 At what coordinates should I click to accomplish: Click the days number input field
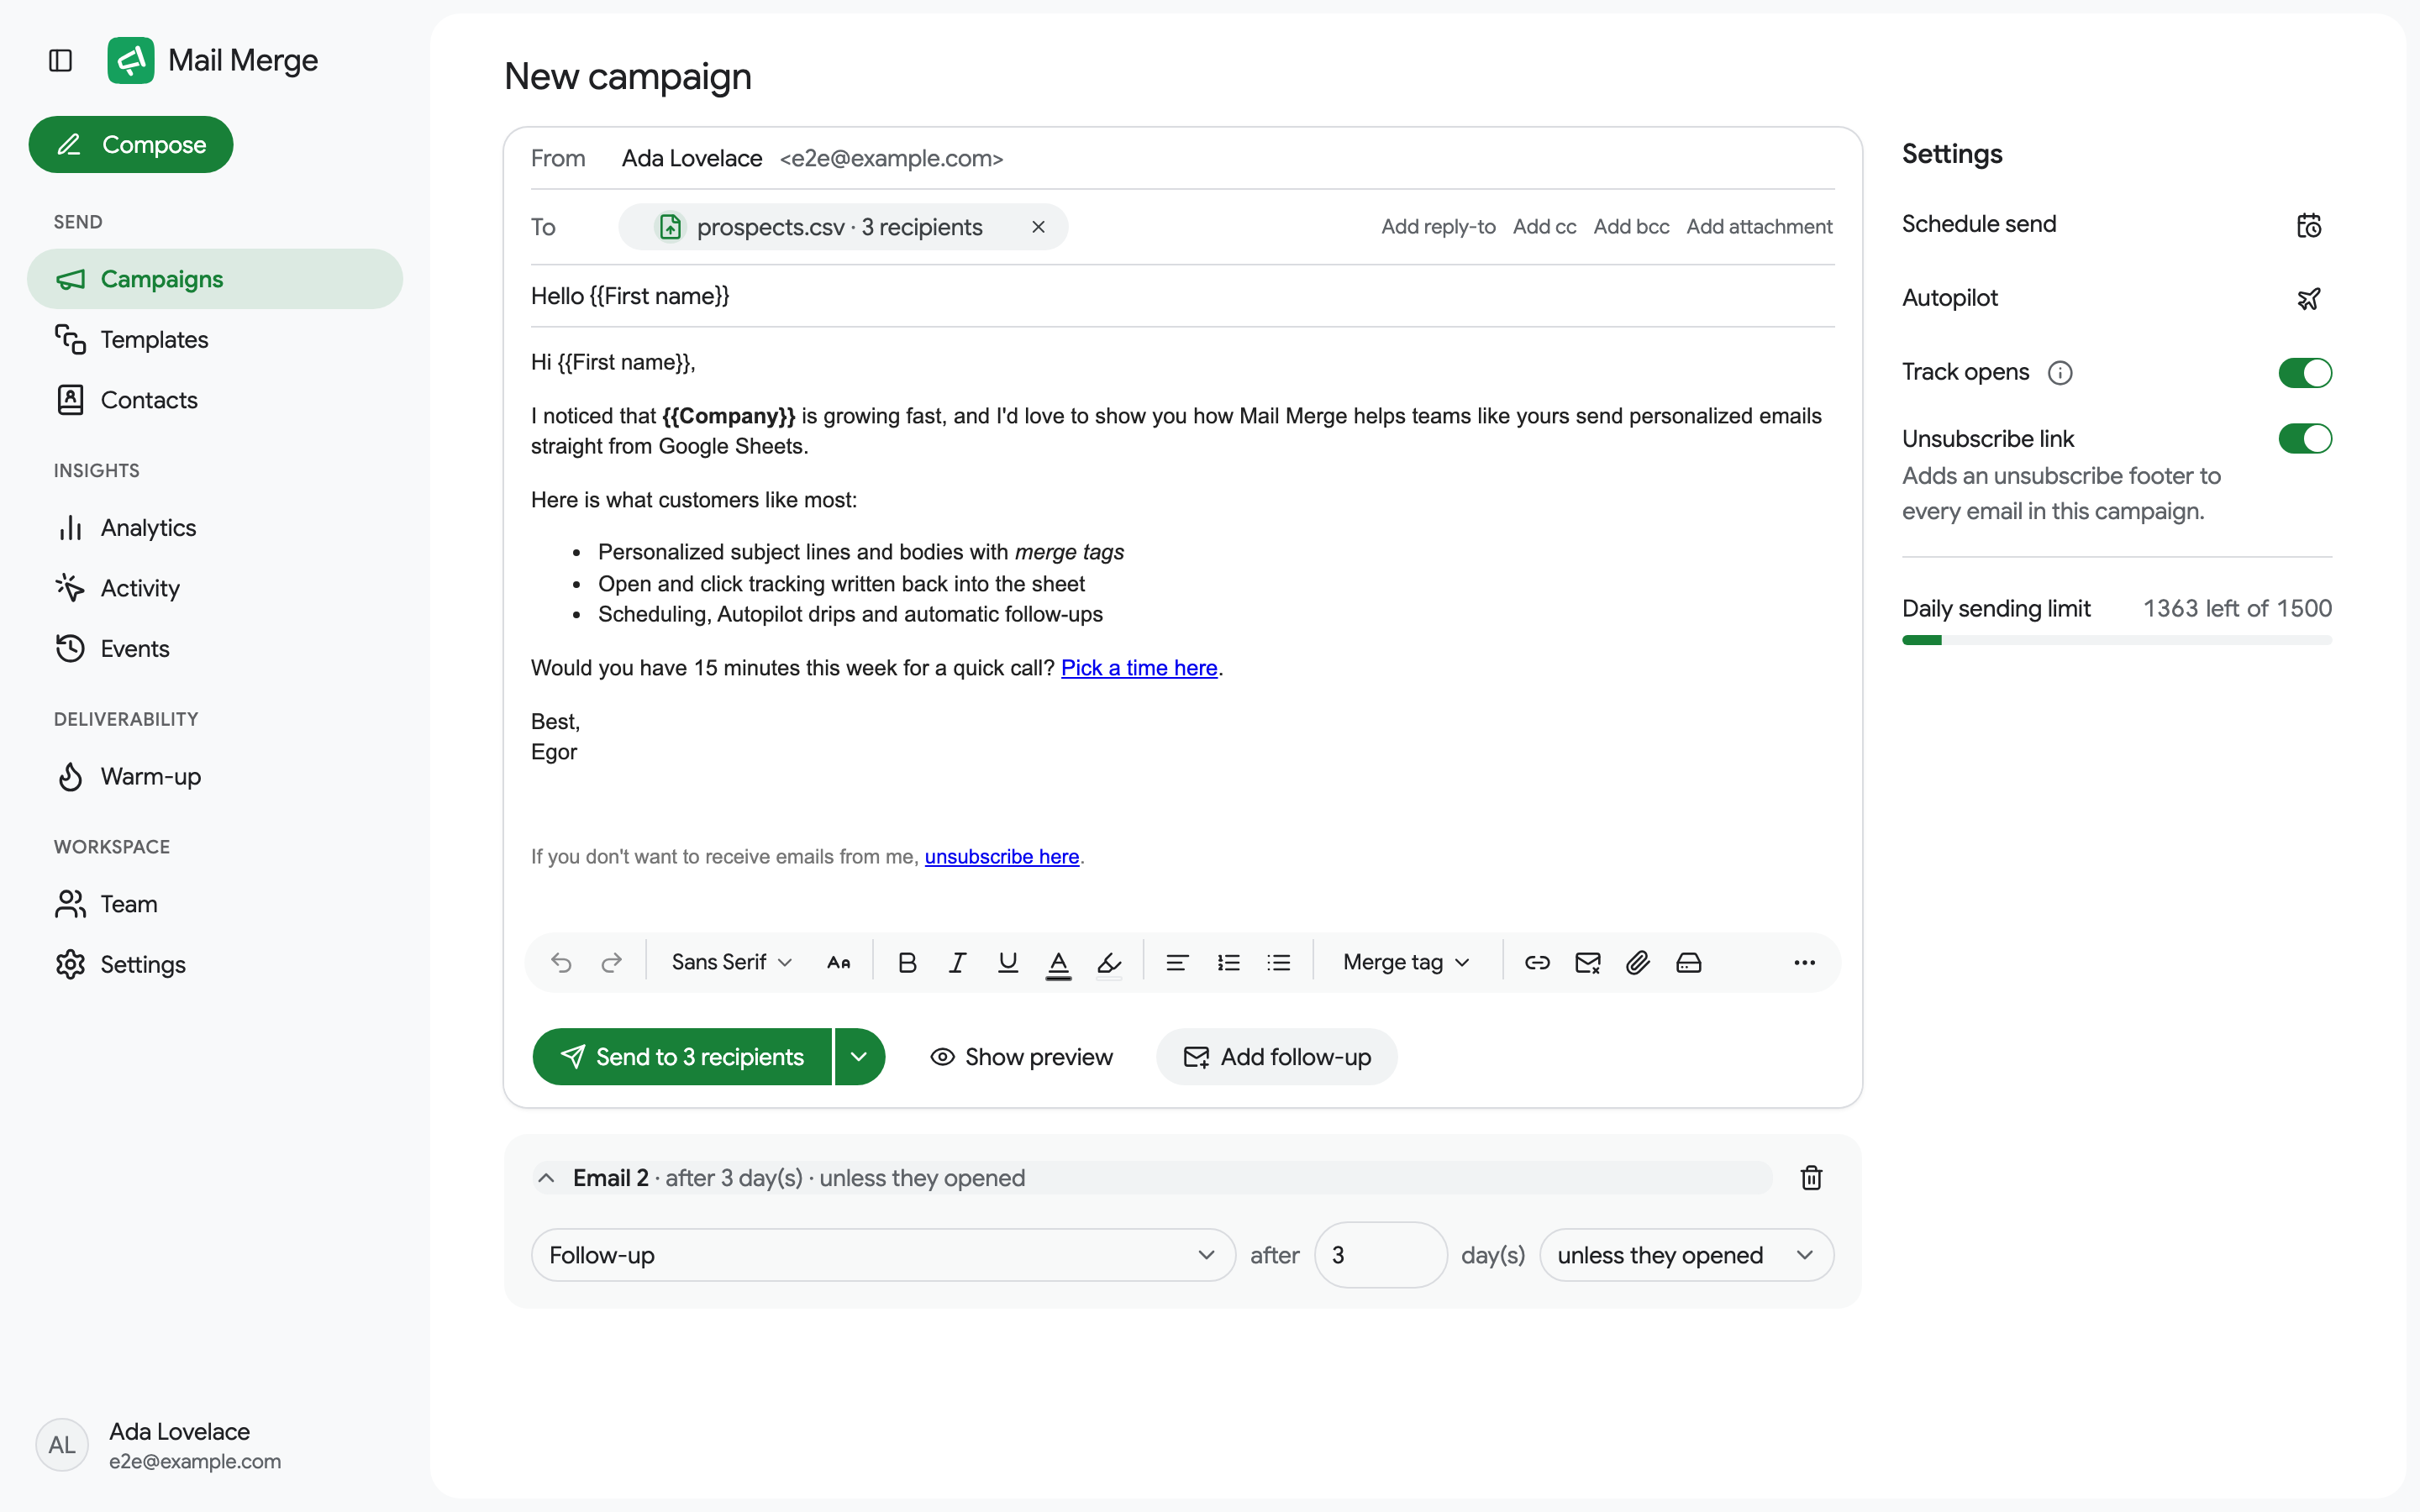pos(1380,1255)
